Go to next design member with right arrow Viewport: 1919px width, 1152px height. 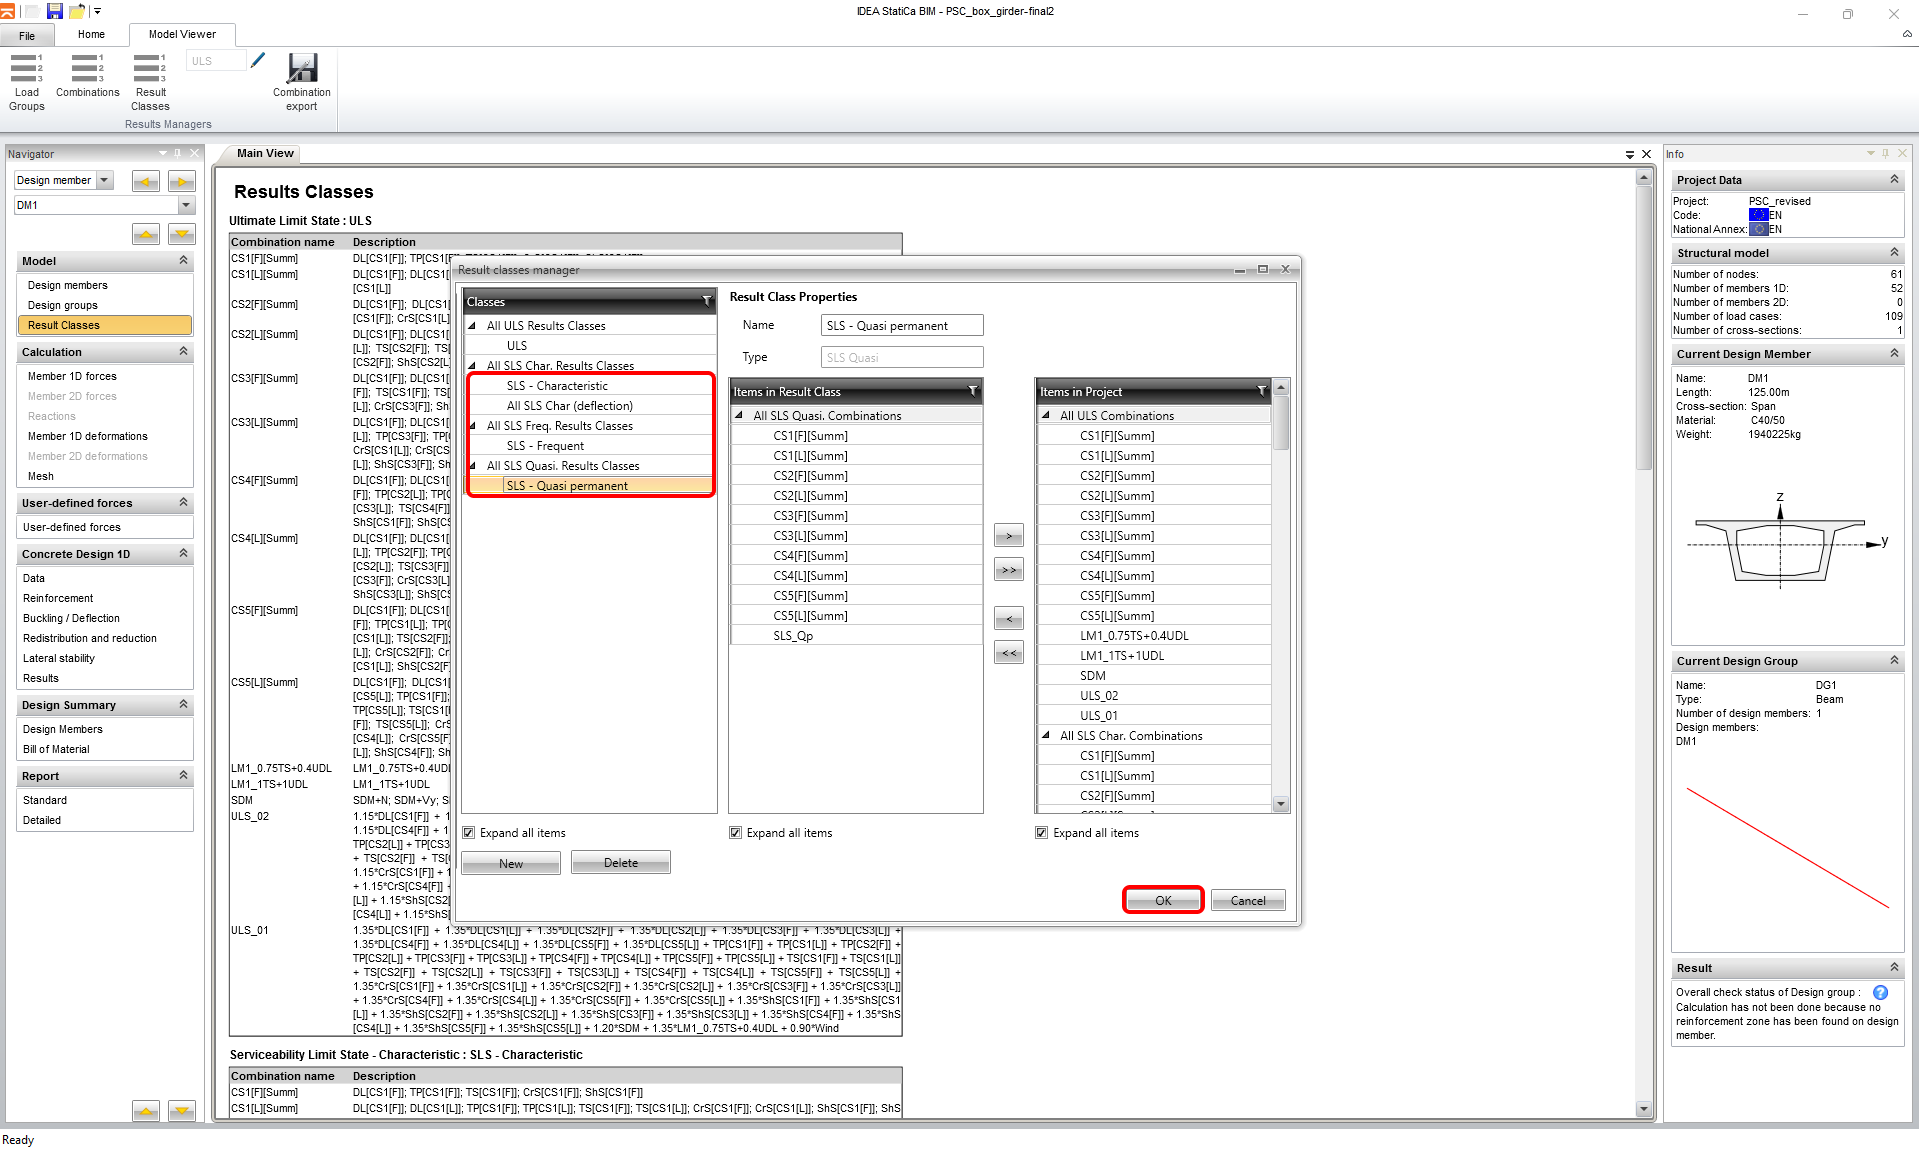coord(182,181)
